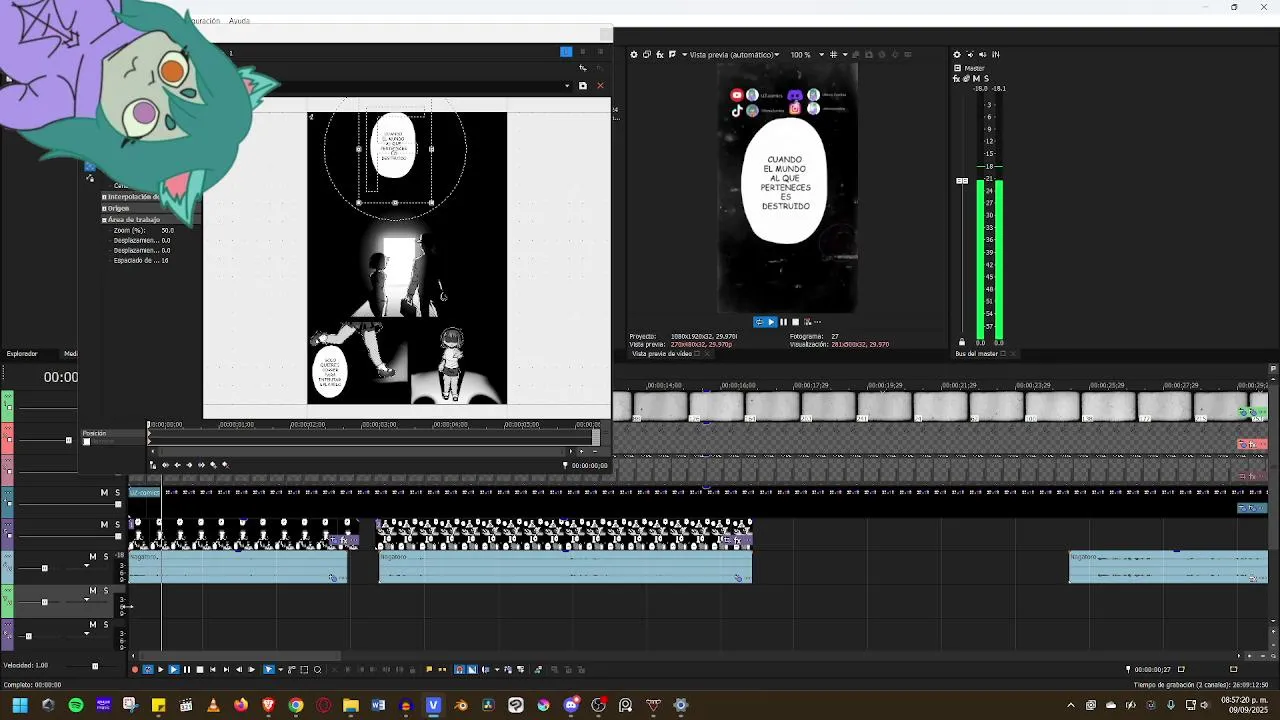Click previous keyframe arrow in Pan/Crop controls
Screen dimensions: 1280x720
coord(177,465)
